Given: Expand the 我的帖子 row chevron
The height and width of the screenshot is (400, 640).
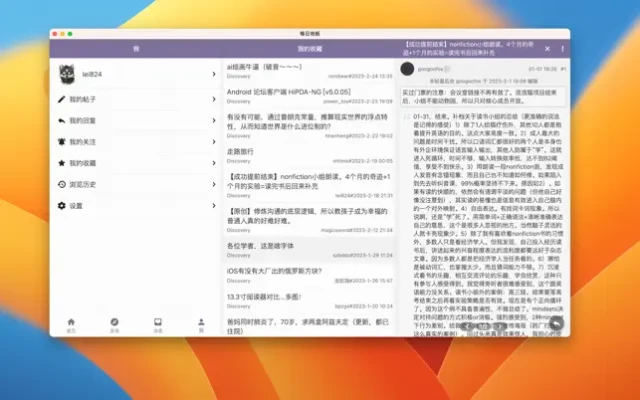Looking at the screenshot, I should tap(214, 100).
